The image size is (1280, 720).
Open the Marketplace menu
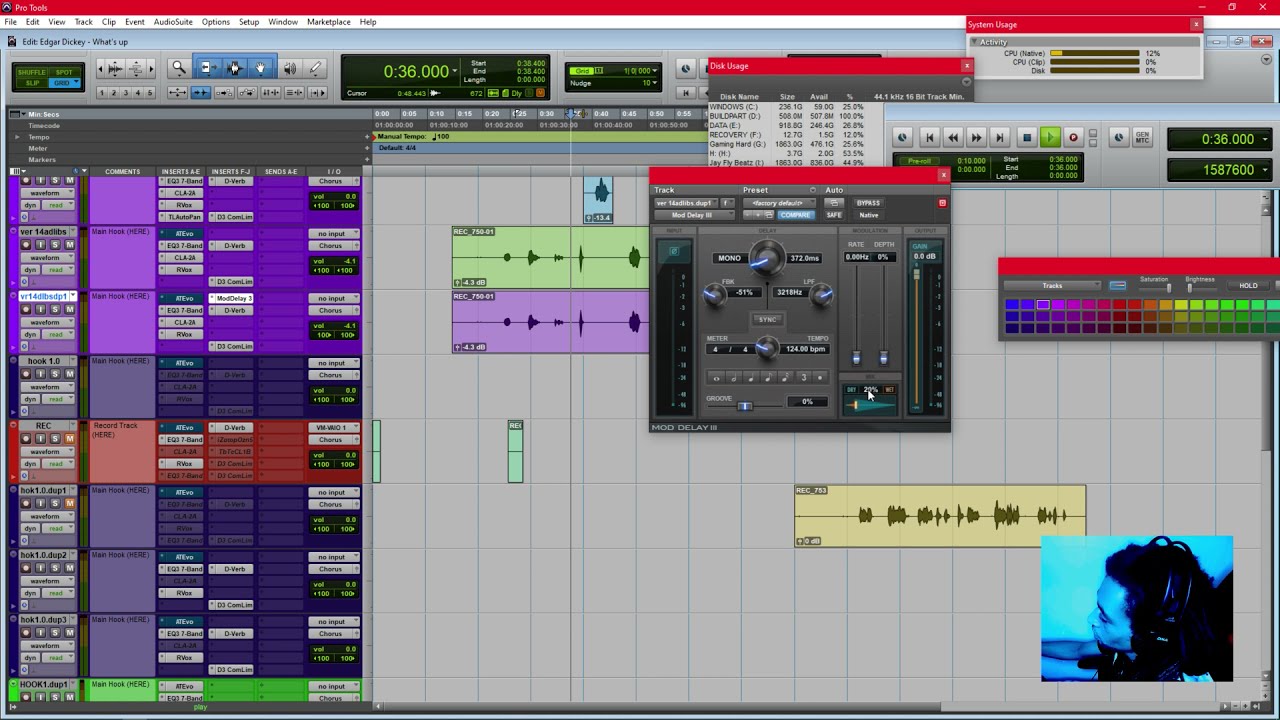(x=328, y=22)
